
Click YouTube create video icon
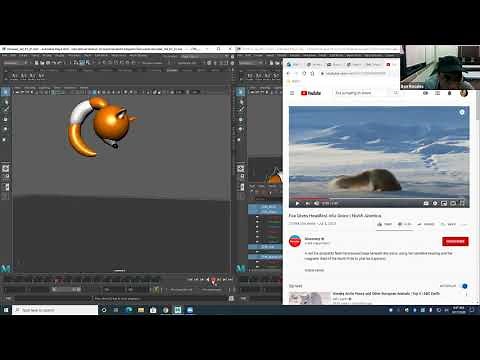[425, 93]
